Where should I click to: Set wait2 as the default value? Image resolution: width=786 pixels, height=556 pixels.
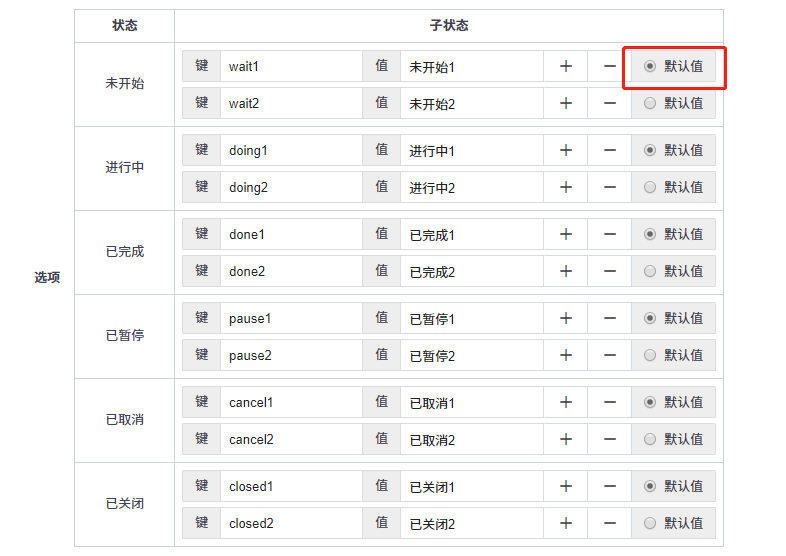[650, 103]
